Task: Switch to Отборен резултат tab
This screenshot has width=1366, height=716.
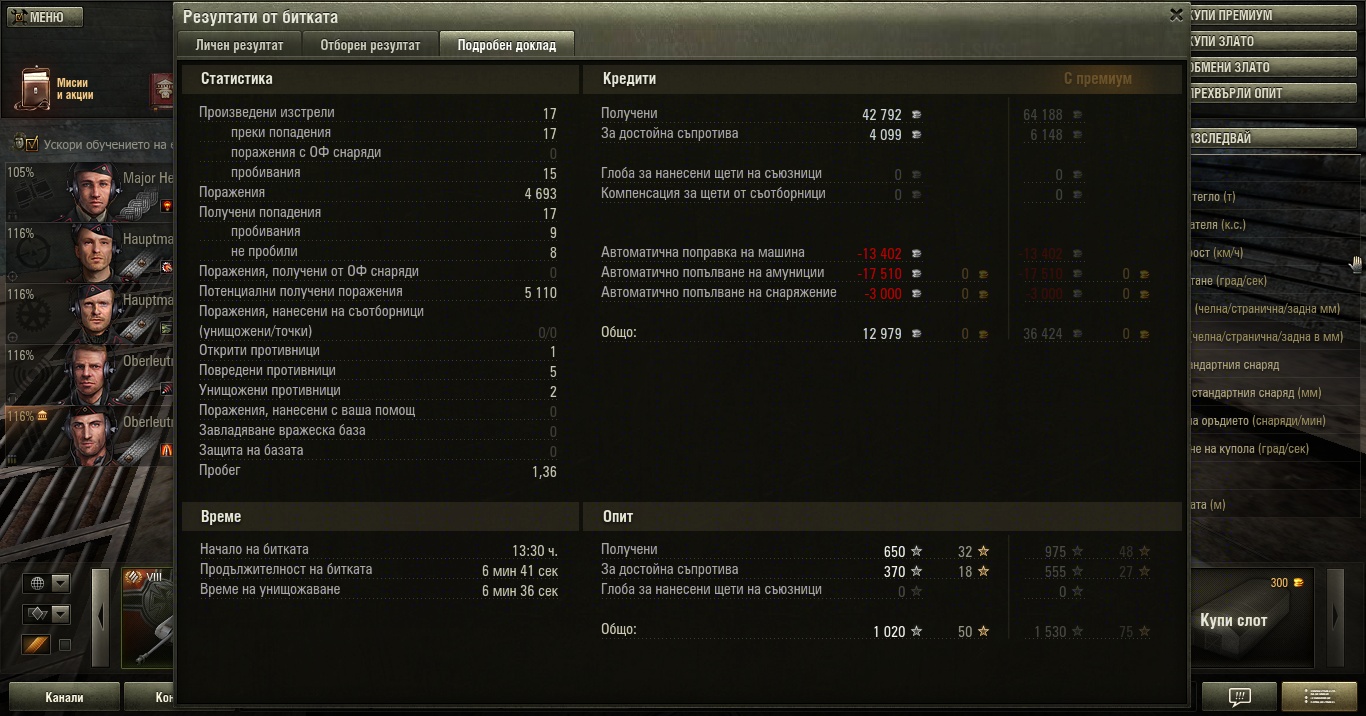Action: coord(370,45)
